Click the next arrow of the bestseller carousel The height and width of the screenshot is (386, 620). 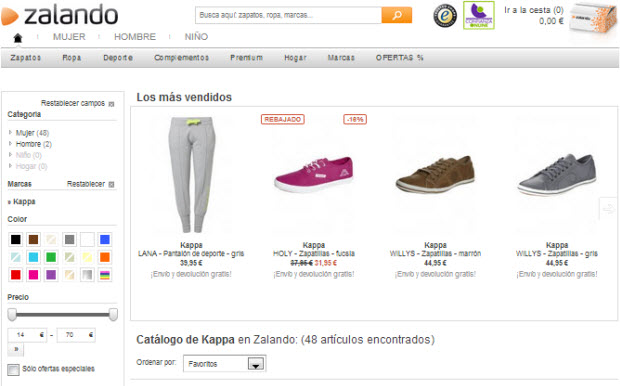609,208
